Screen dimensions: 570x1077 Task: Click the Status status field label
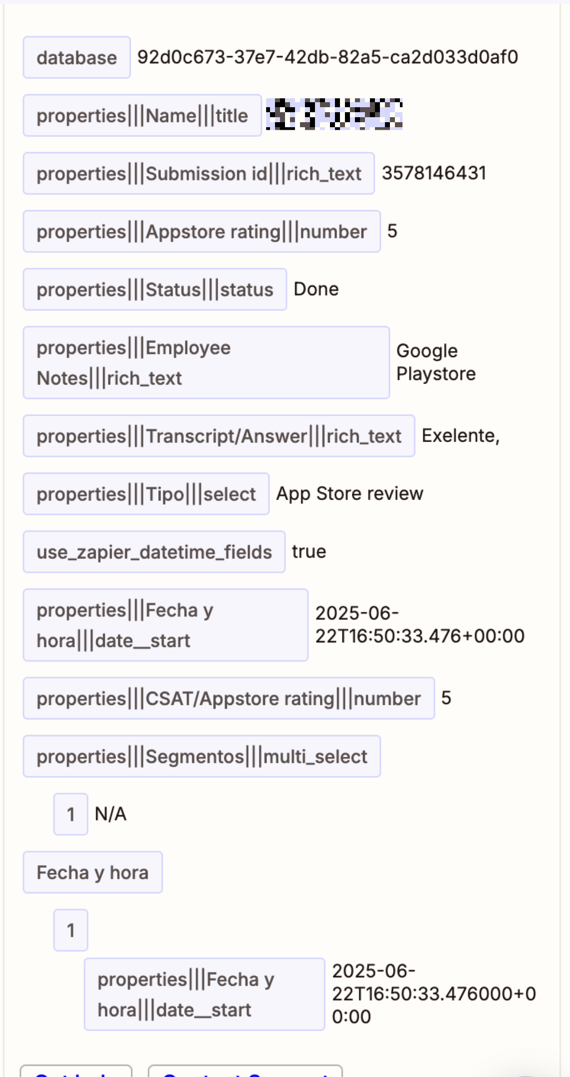click(155, 289)
